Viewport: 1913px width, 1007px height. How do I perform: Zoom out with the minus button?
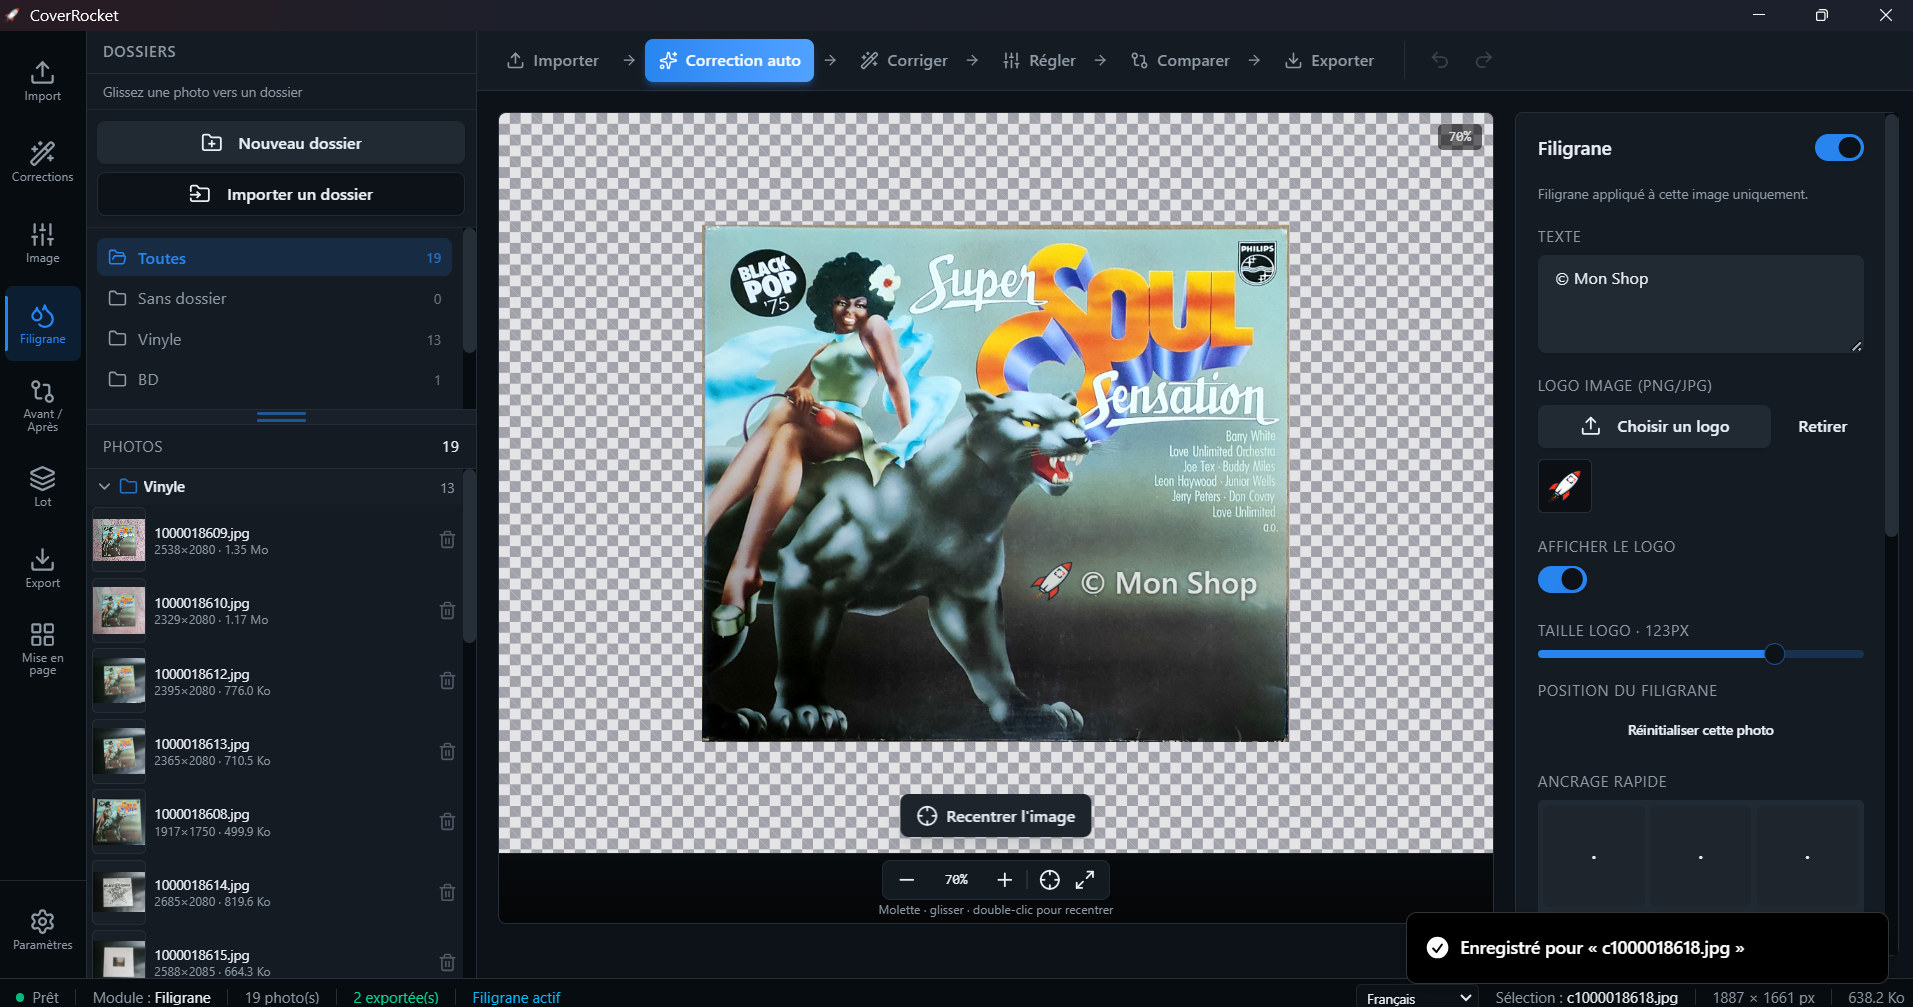pyautogui.click(x=907, y=880)
